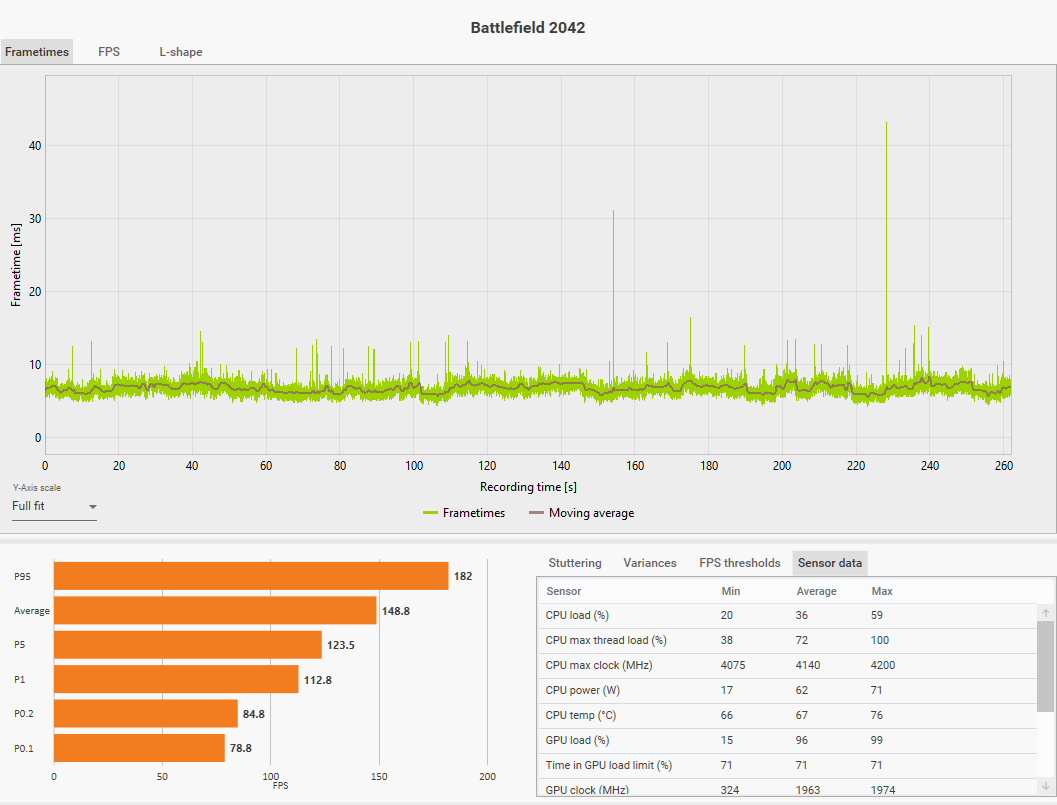Click the CPU max clock max value 4200
The width and height of the screenshot is (1057, 805).
tap(883, 665)
